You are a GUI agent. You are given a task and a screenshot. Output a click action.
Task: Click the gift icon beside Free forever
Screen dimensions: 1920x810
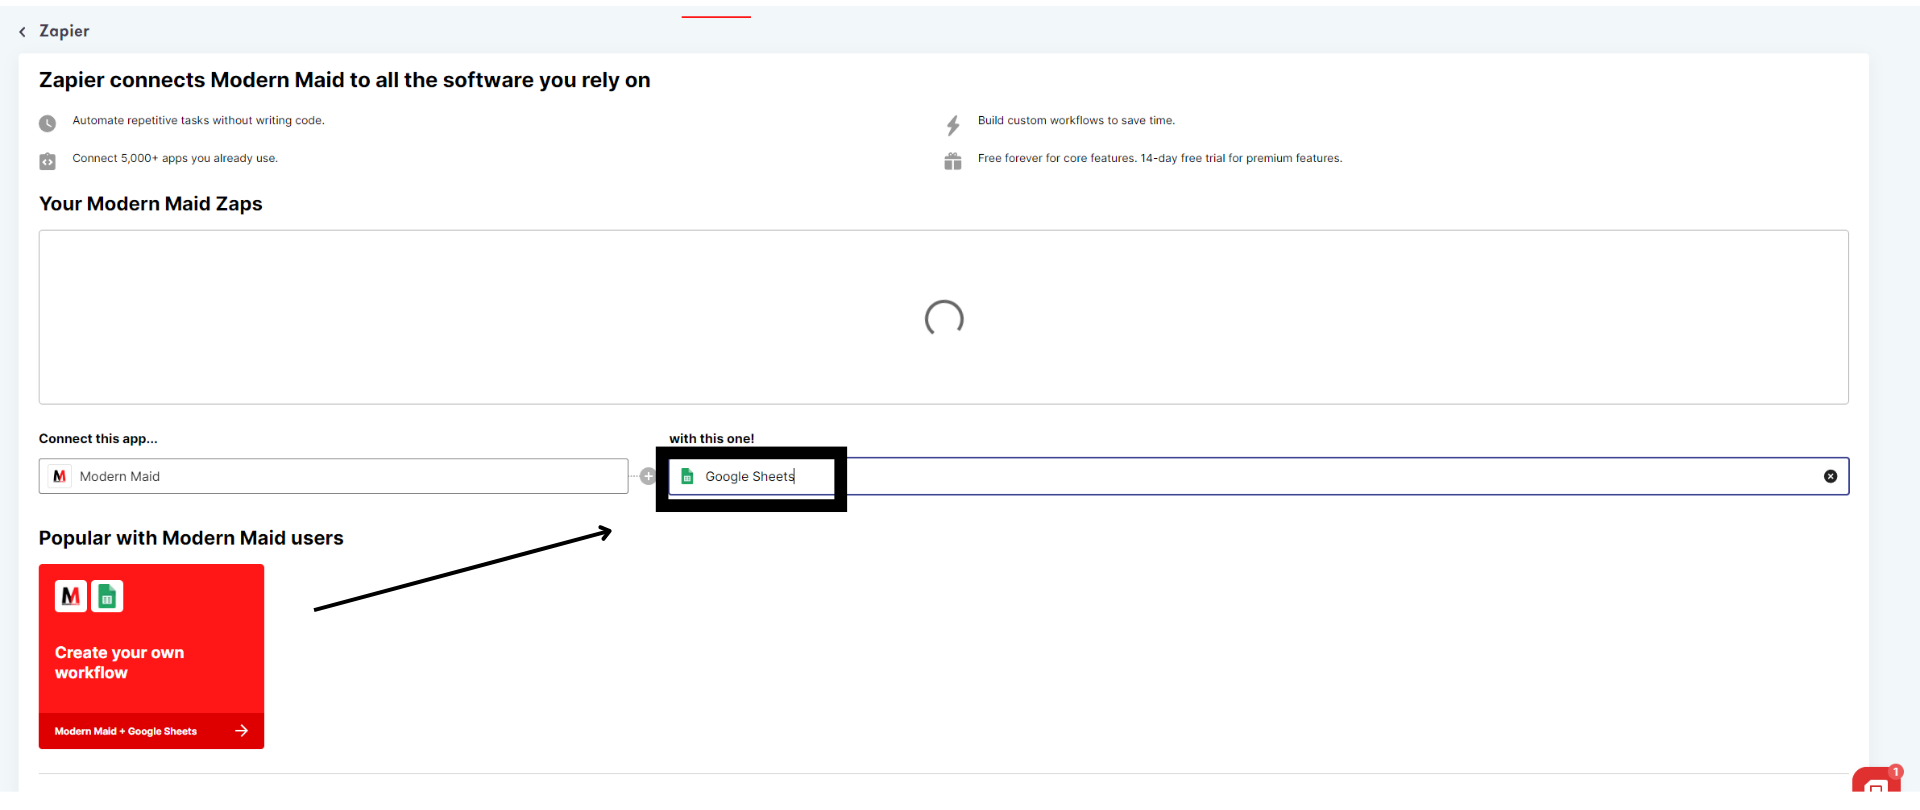953,161
